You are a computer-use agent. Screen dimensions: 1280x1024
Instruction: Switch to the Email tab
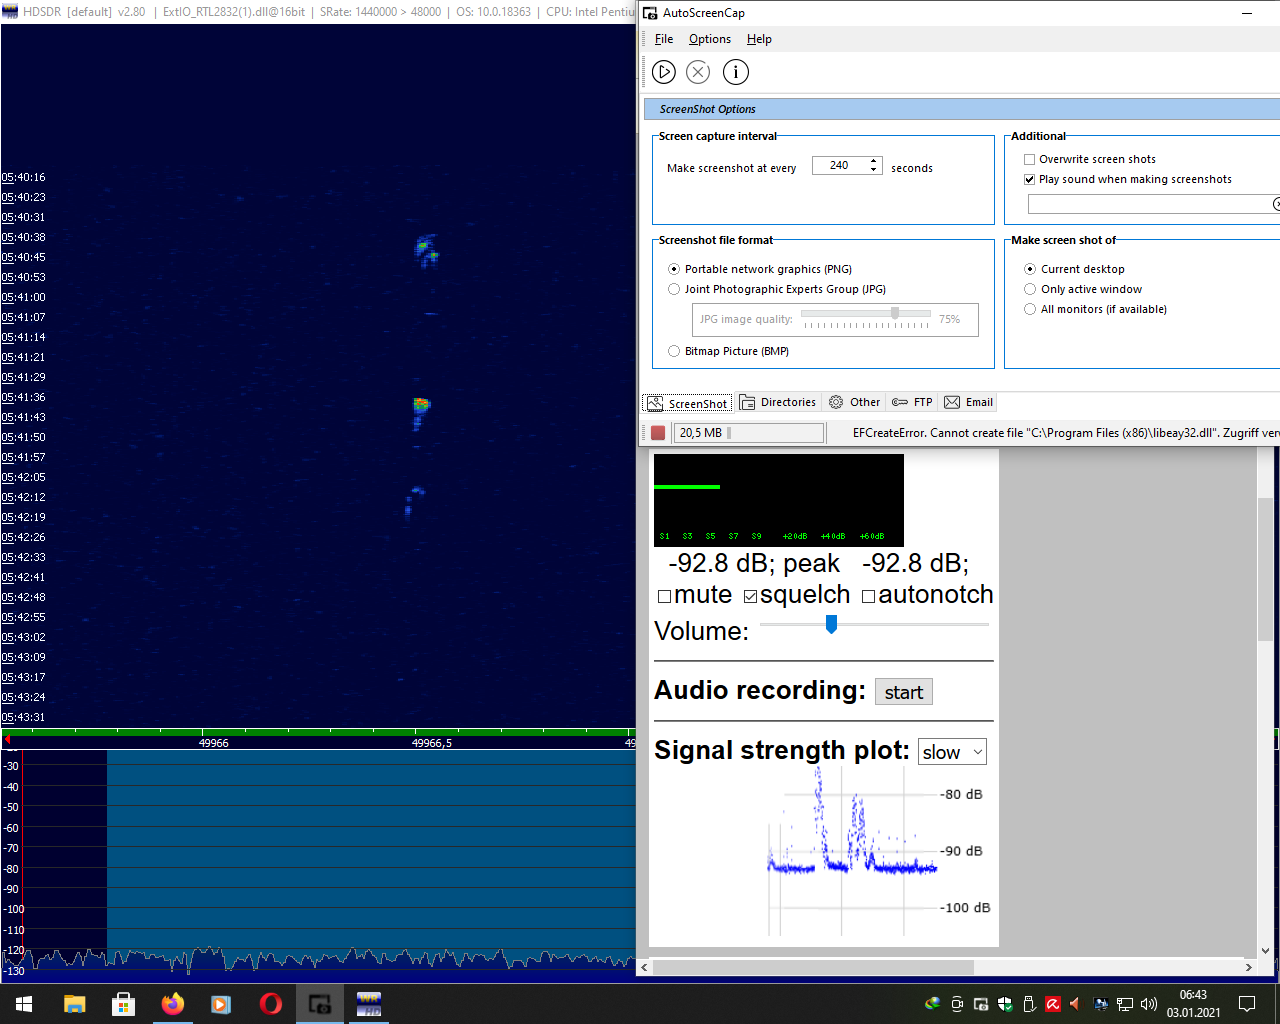(x=968, y=402)
